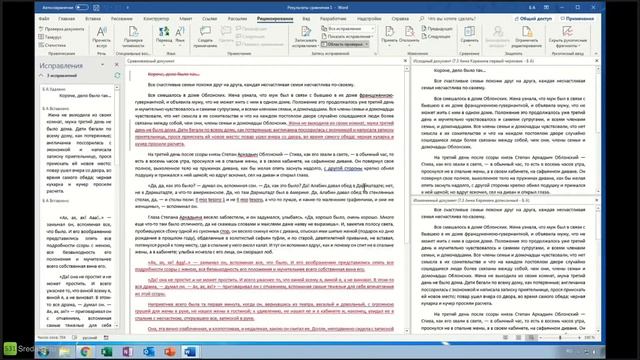Close the Измененный документ pane

(x=597, y=200)
